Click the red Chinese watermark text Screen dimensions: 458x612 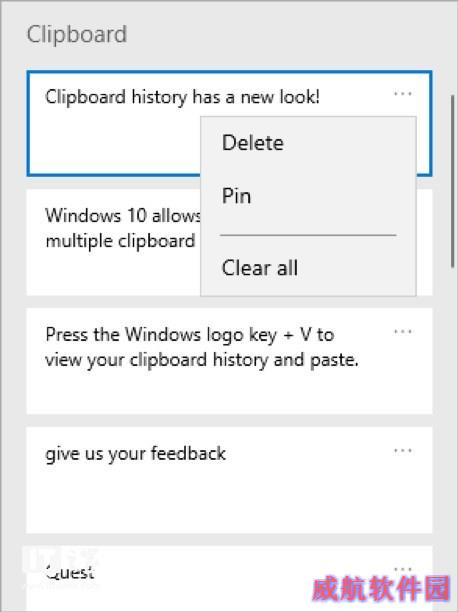[x=381, y=589]
